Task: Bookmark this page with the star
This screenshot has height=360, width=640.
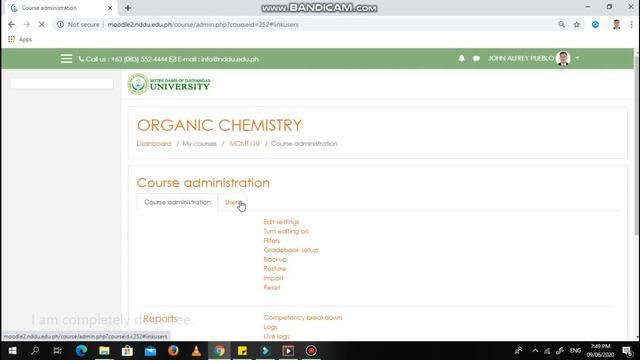Action: coord(576,24)
